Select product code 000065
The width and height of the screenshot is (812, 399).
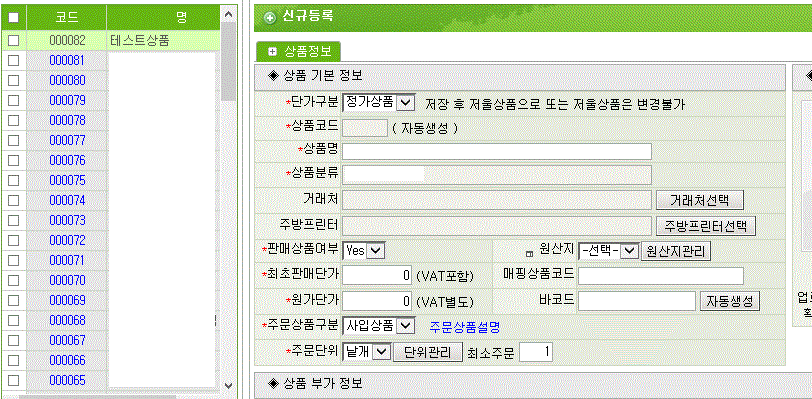[67, 380]
